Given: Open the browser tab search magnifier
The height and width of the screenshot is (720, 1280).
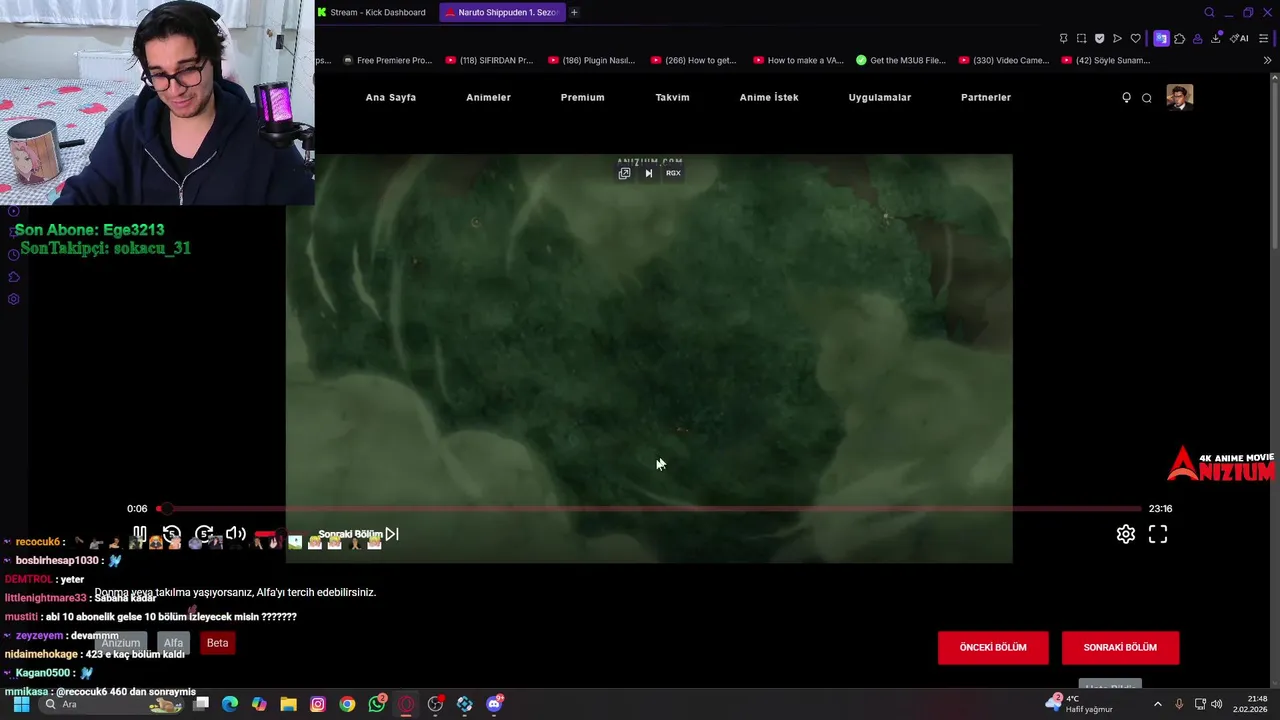Looking at the screenshot, I should [1209, 12].
